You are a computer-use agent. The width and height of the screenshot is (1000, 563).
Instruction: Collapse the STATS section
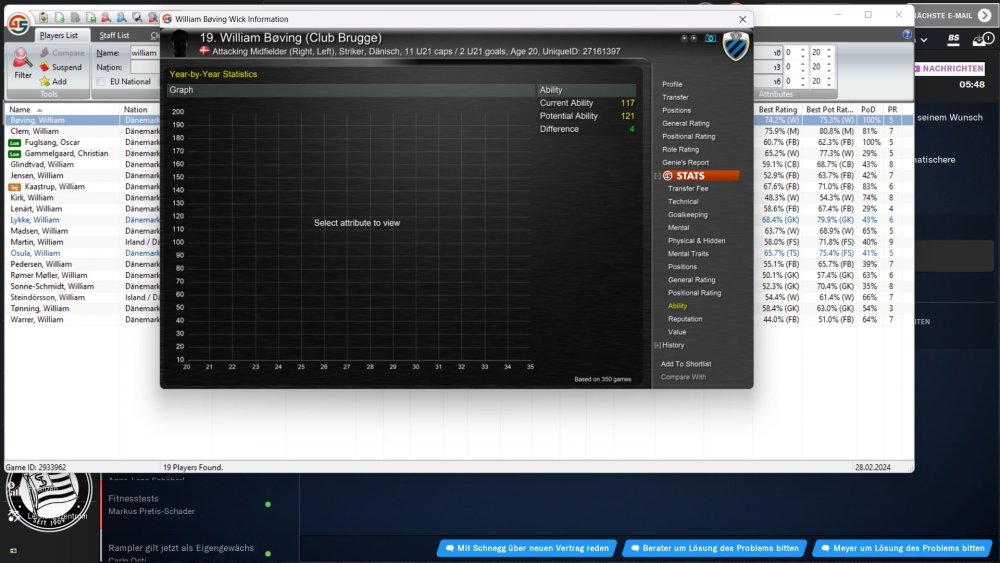[657, 176]
